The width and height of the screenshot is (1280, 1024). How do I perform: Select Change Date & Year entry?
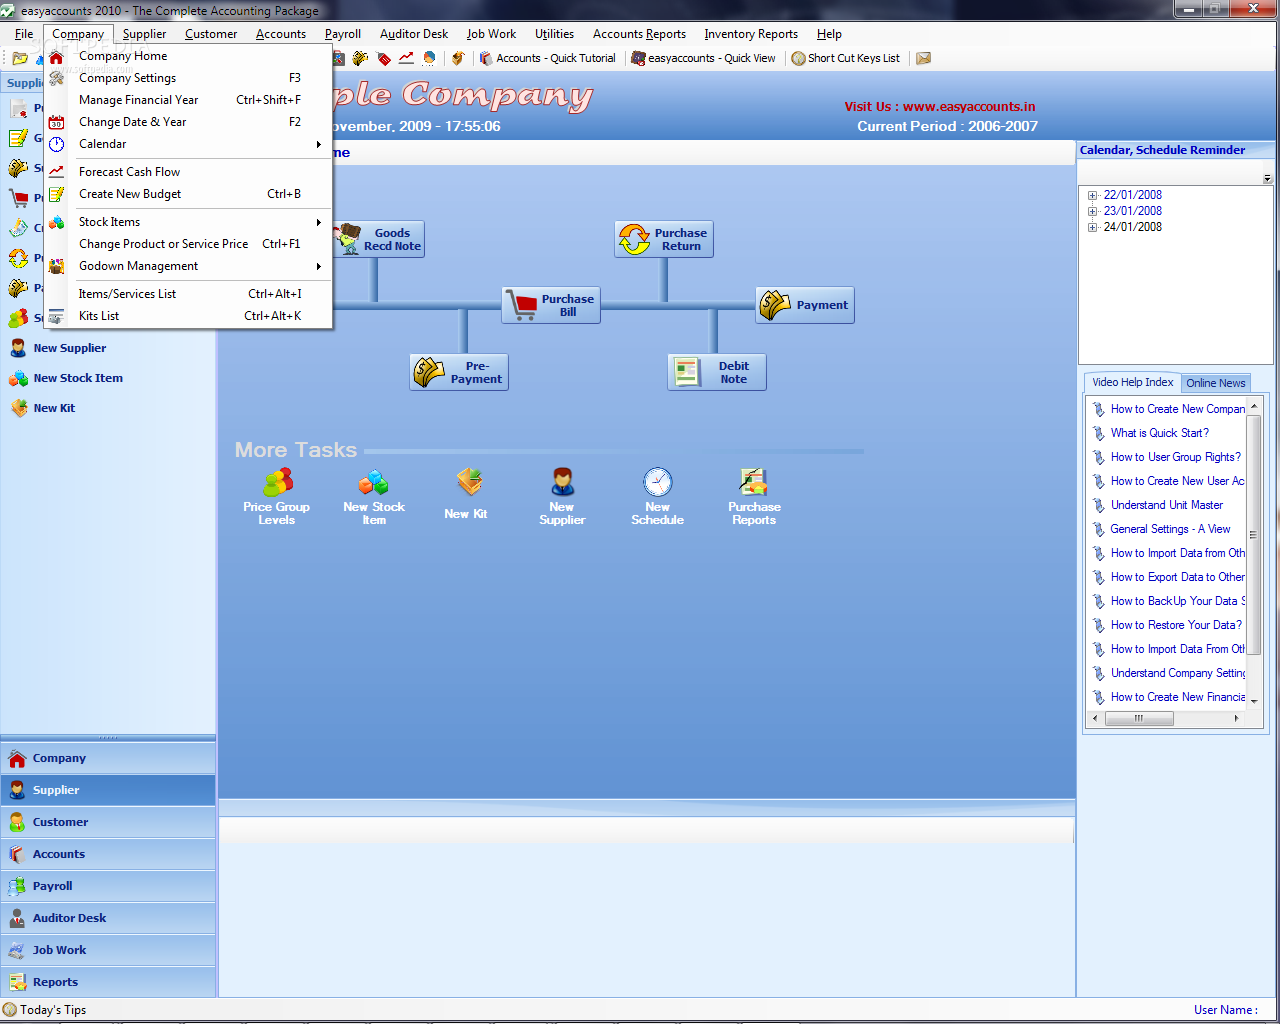pyautogui.click(x=188, y=122)
